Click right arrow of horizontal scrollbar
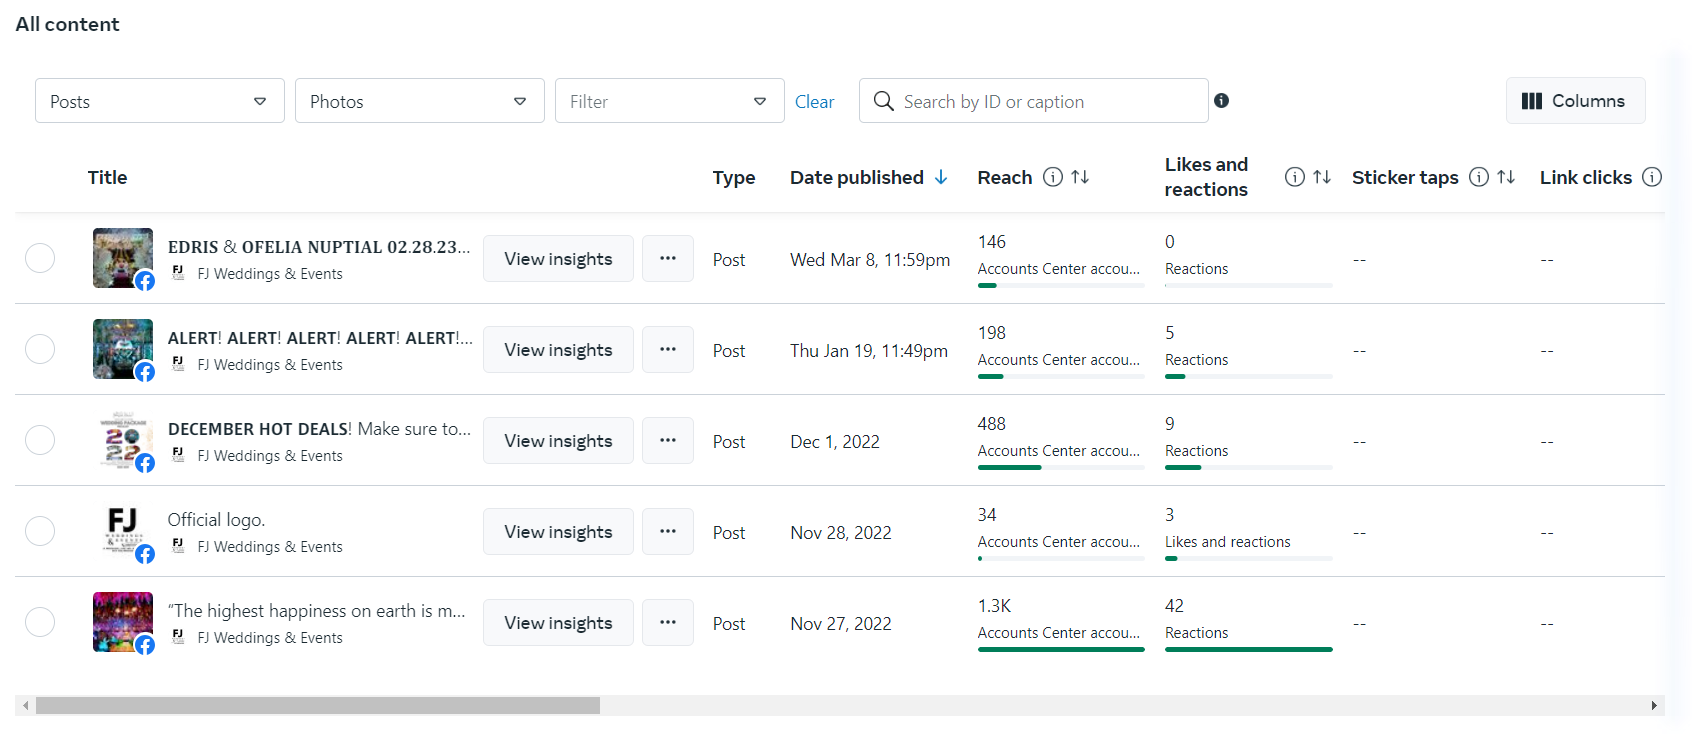The width and height of the screenshot is (1692, 735). click(x=1654, y=706)
